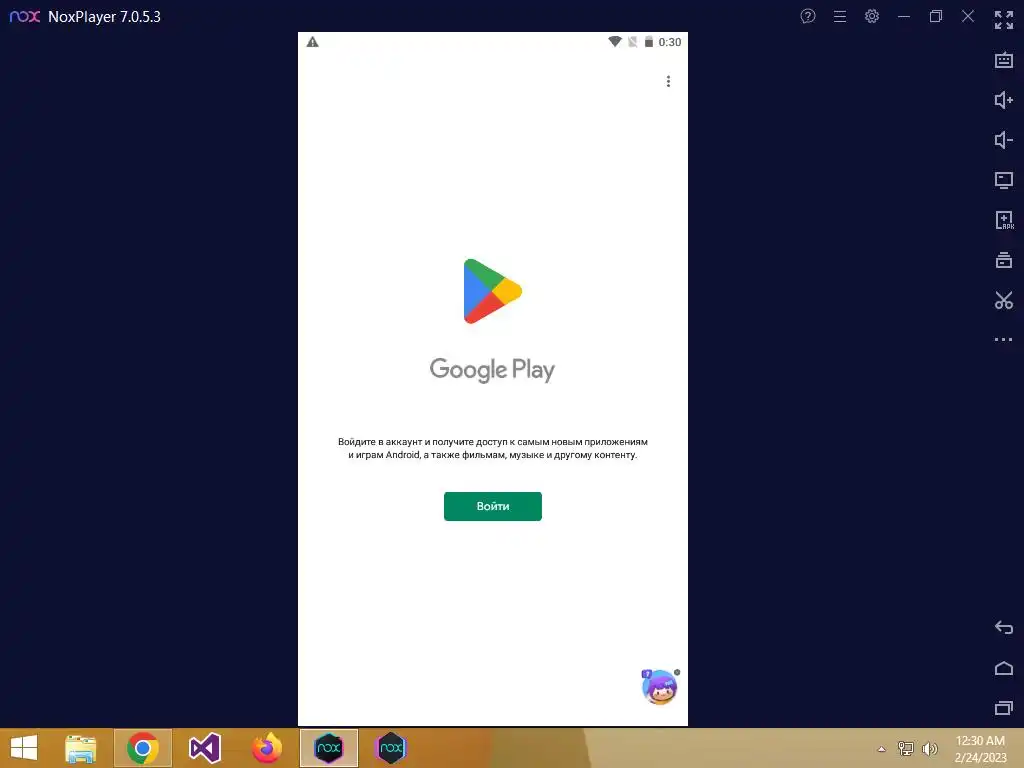Screen dimensions: 1024x768
Task: Expand more tools with the three dots in the sidebar
Action: coord(1004,340)
